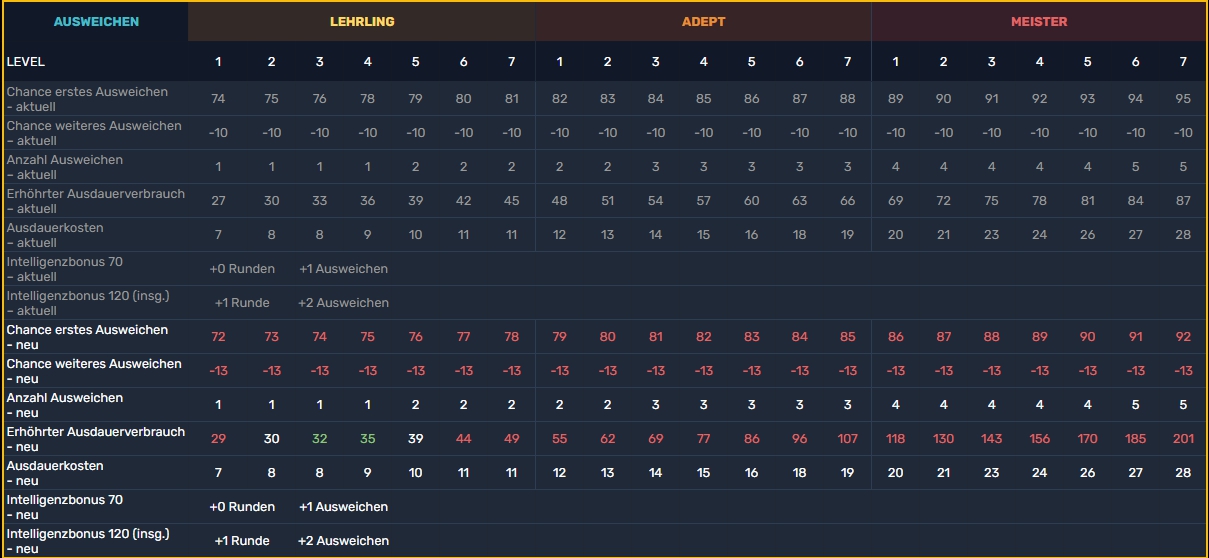The height and width of the screenshot is (558, 1209).
Task: Click '+0 Runden' in Intelligenzbonus 70 neu row
Action: [x=242, y=506]
